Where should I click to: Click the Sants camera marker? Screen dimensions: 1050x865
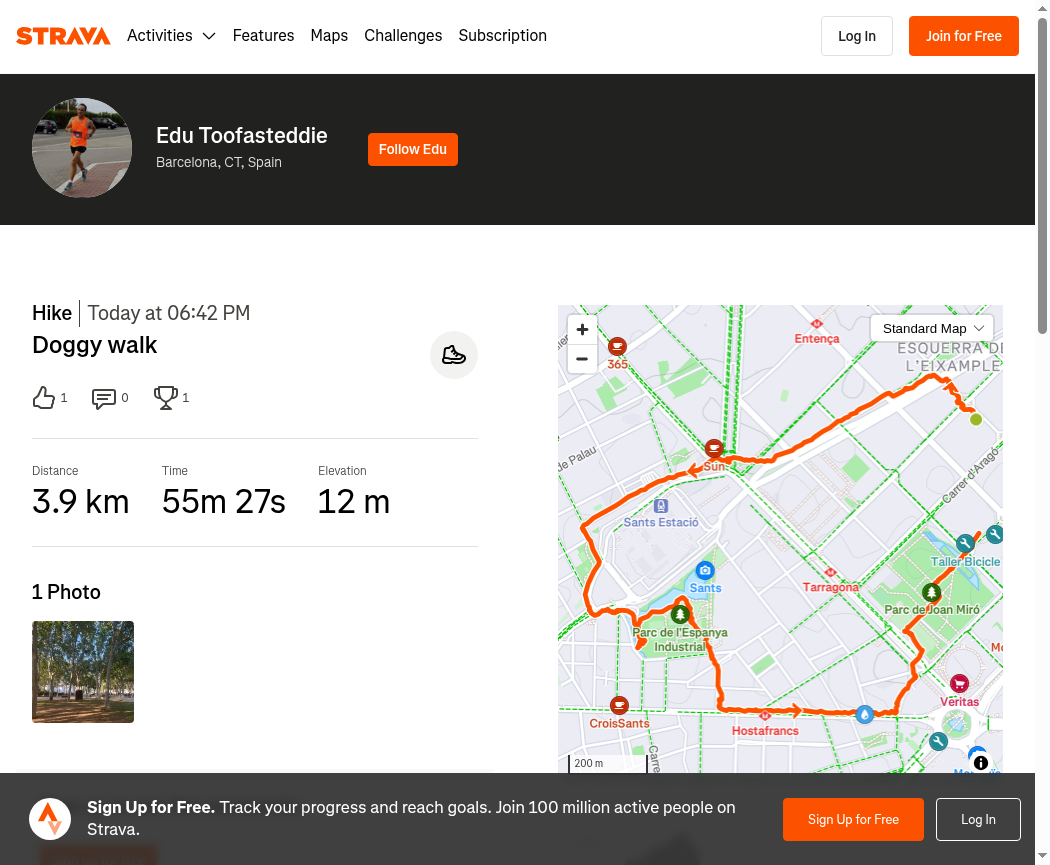tap(704, 570)
